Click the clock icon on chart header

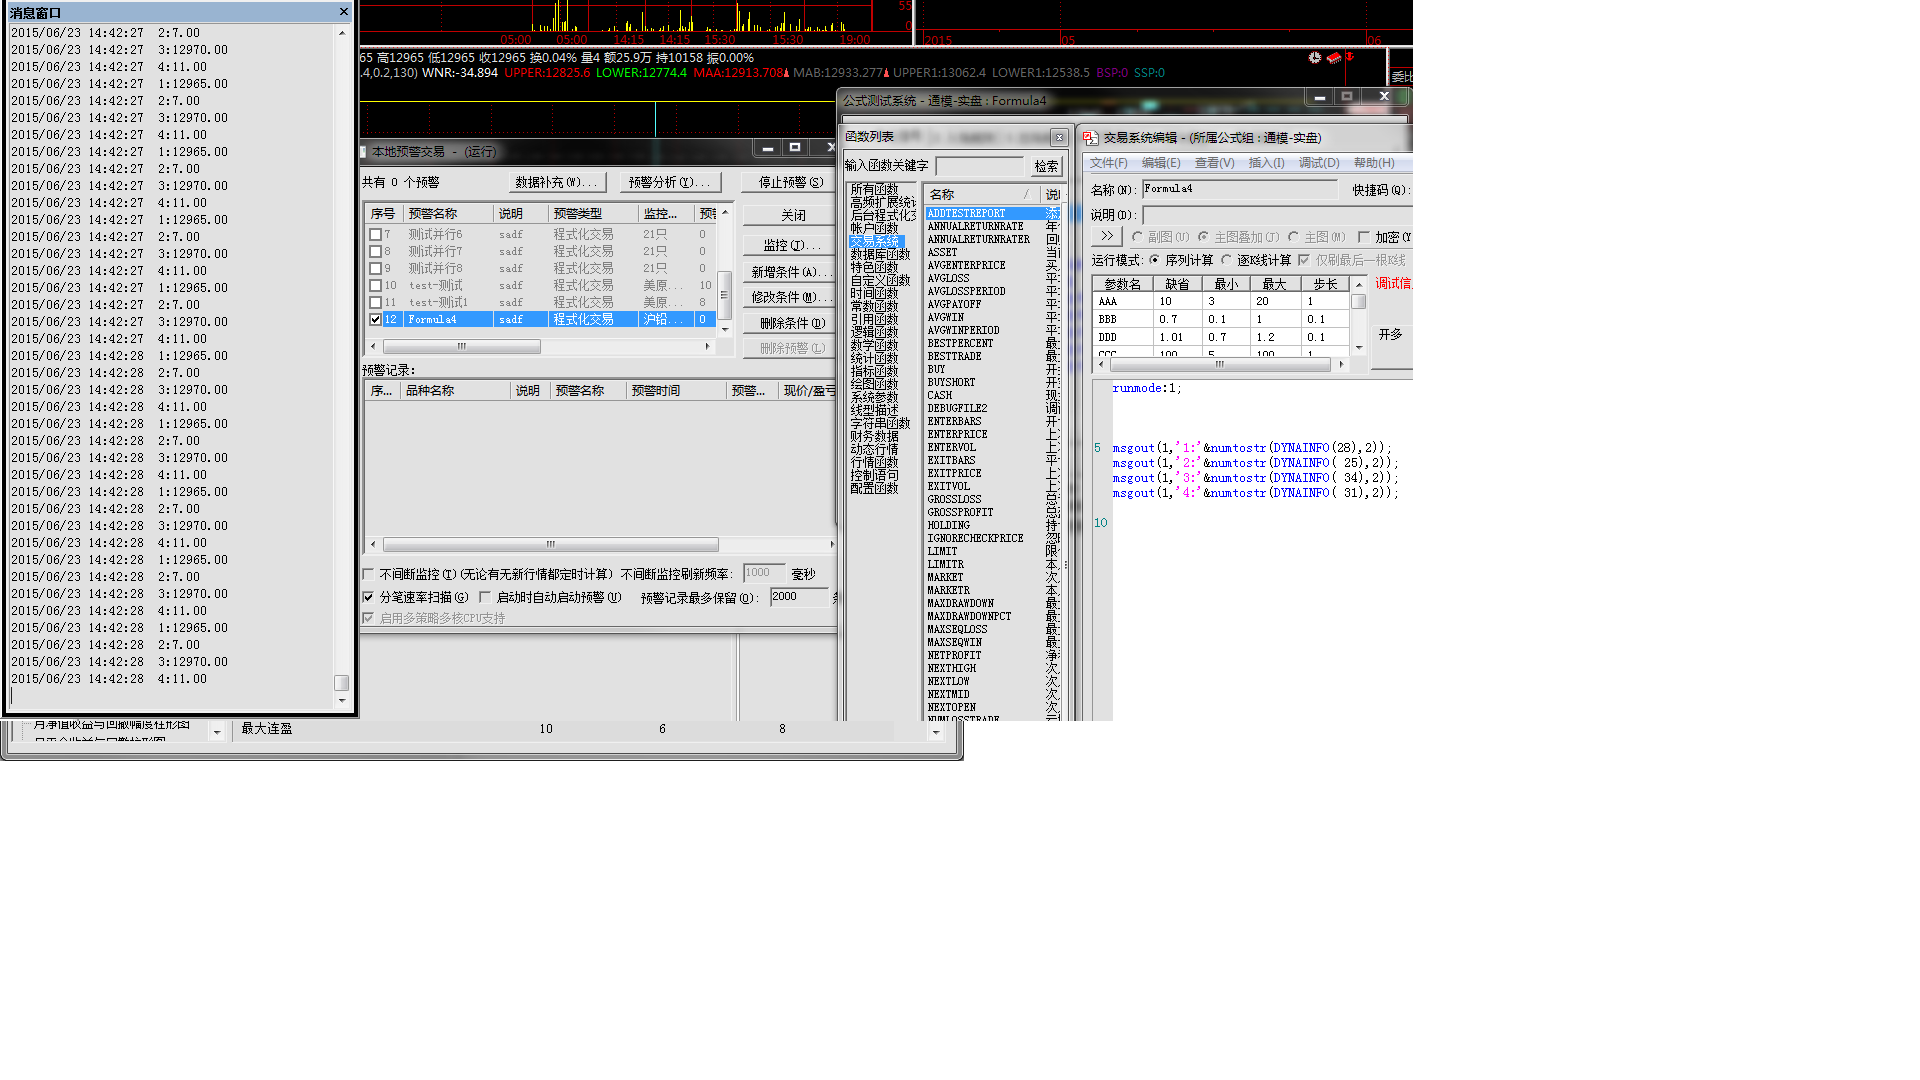[x=1314, y=58]
